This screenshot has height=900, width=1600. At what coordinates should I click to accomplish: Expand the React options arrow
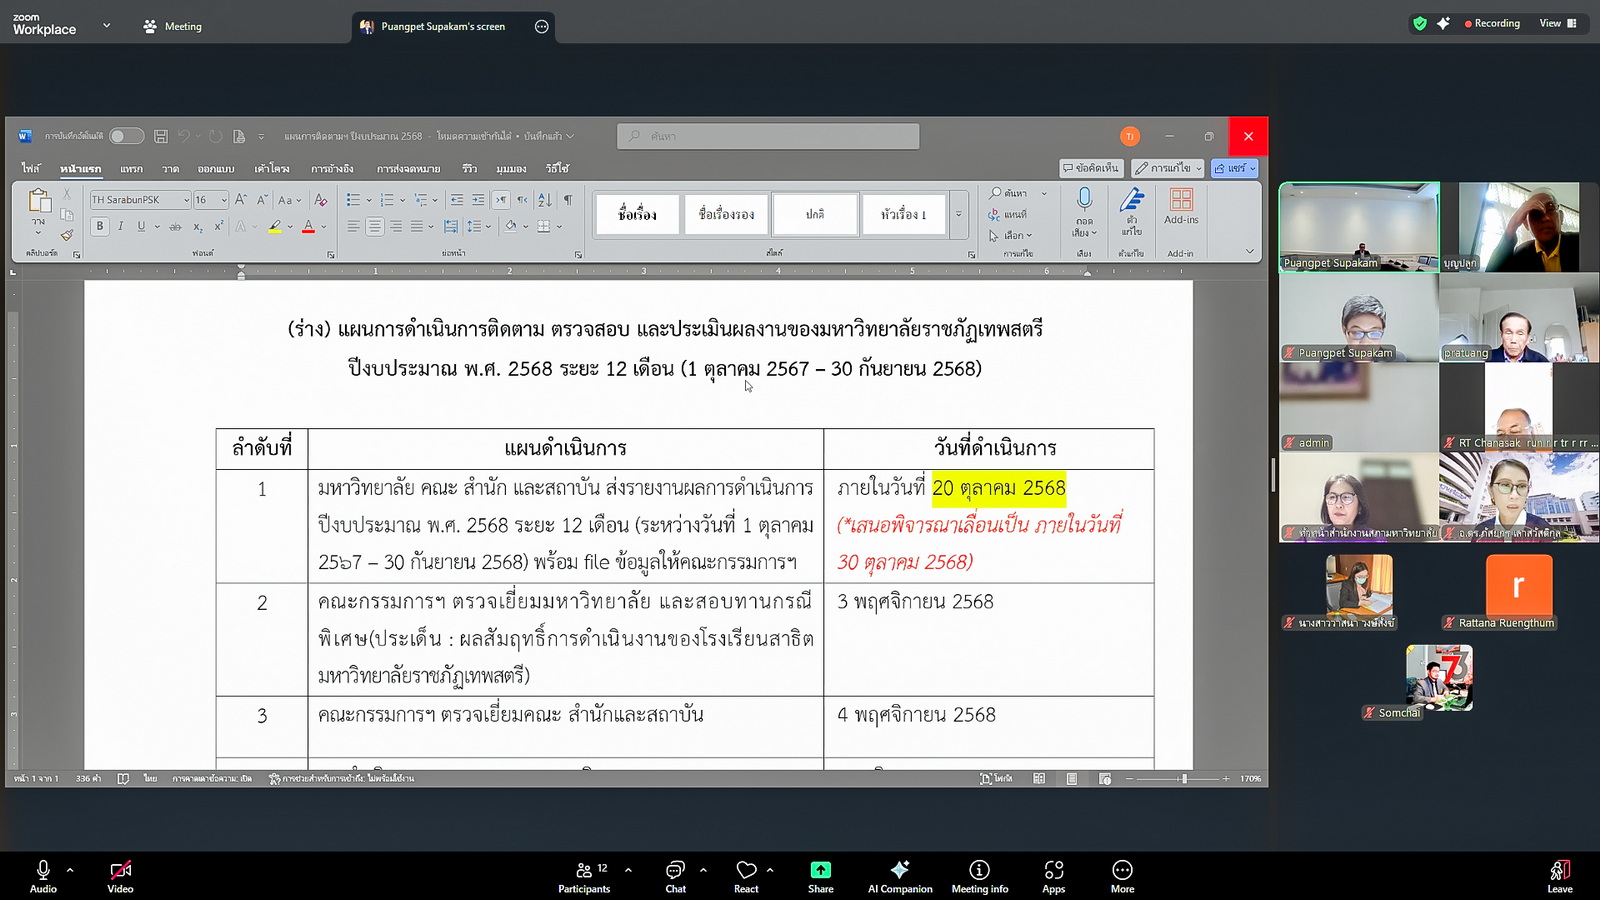click(770, 870)
